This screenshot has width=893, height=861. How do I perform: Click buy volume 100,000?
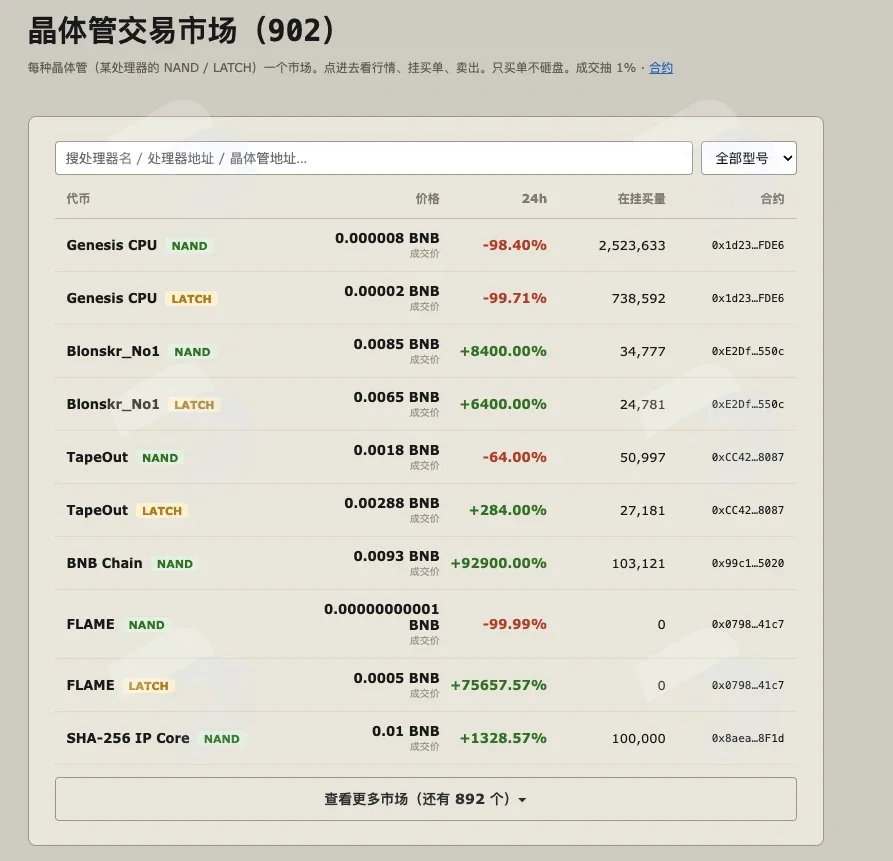click(x=638, y=738)
